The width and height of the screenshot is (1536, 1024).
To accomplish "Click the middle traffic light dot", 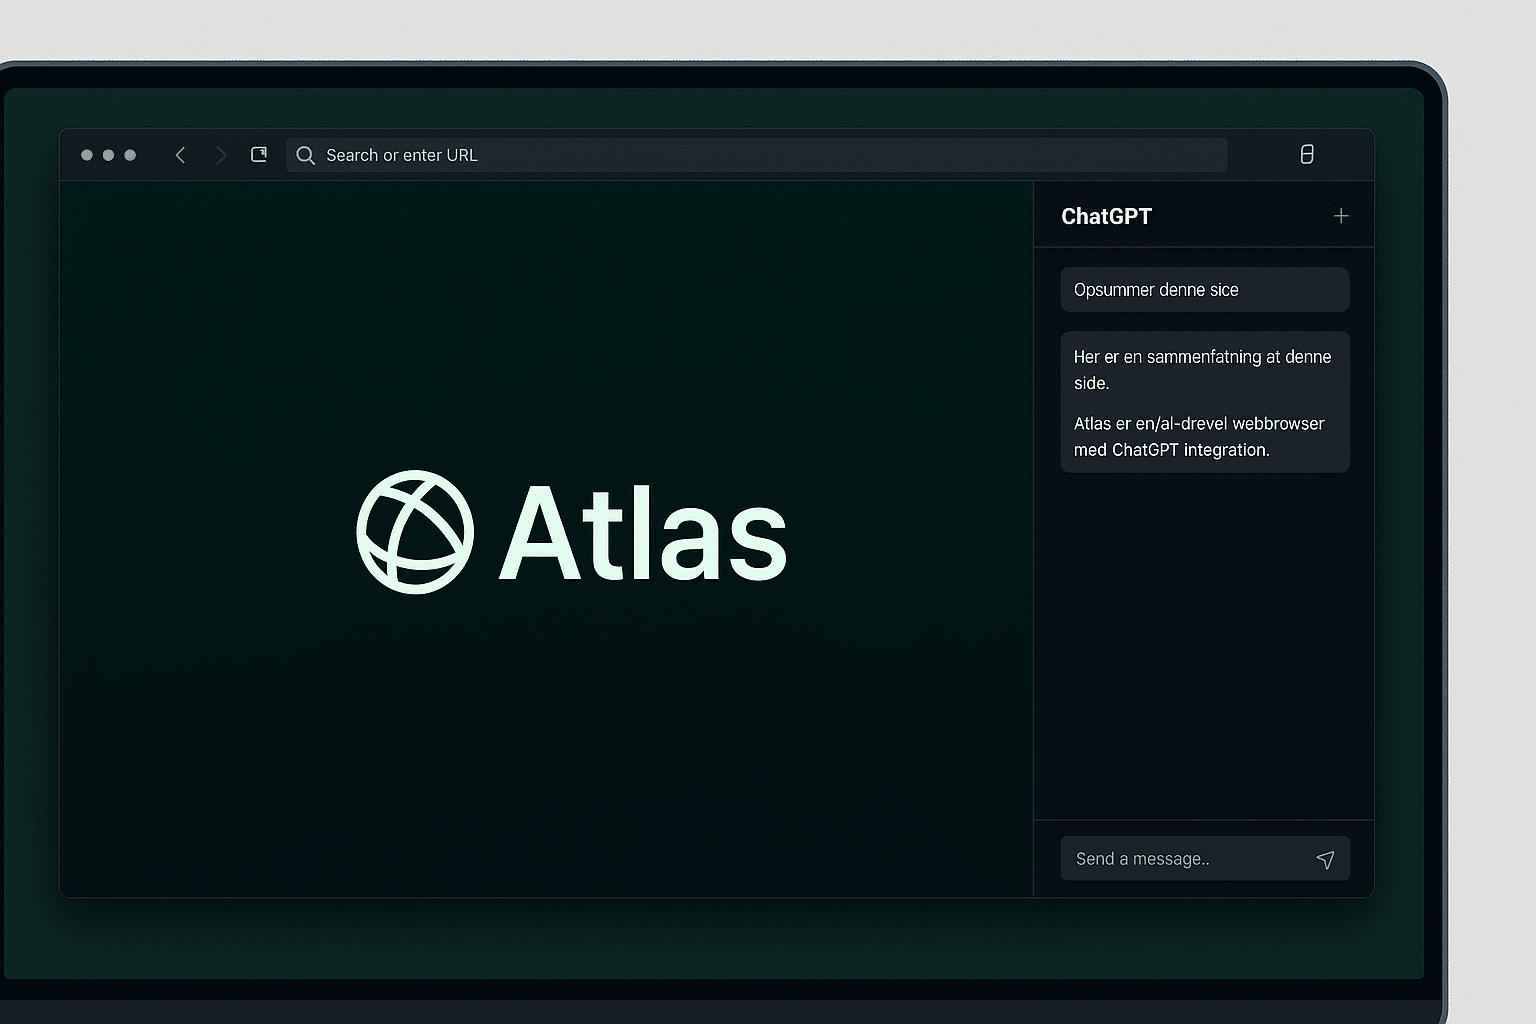I will (x=108, y=155).
